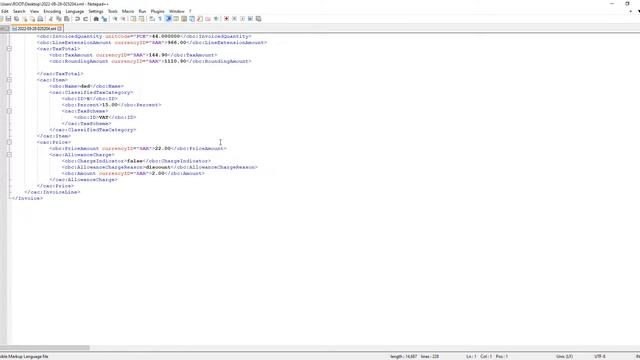Toggle Word Wrap toolbar icon
640x360 pixels.
152,19
